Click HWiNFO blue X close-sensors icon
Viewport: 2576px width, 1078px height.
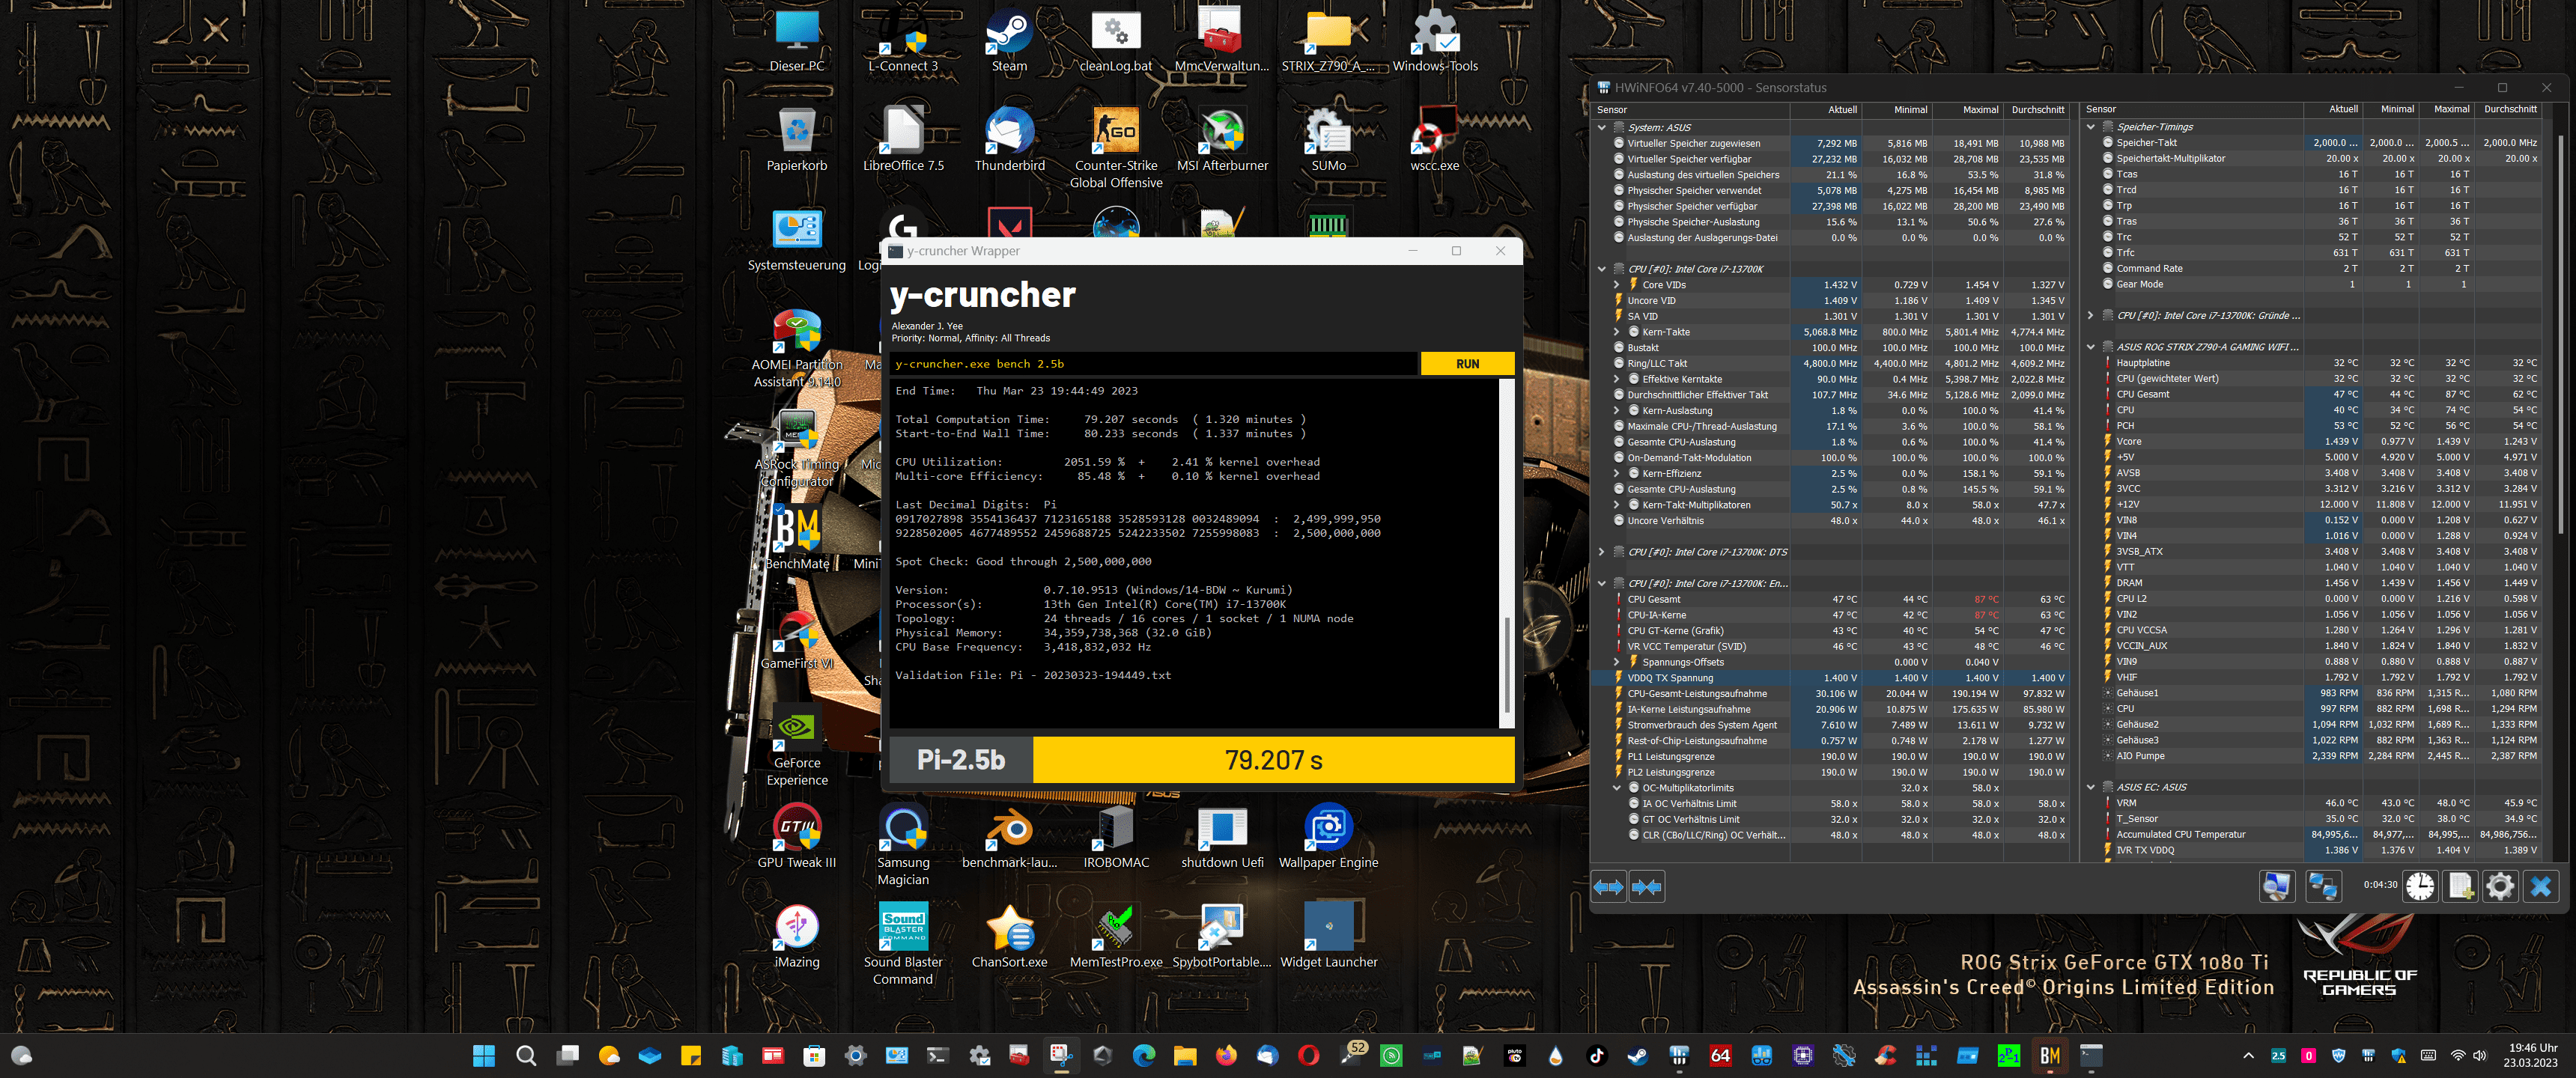[2541, 886]
